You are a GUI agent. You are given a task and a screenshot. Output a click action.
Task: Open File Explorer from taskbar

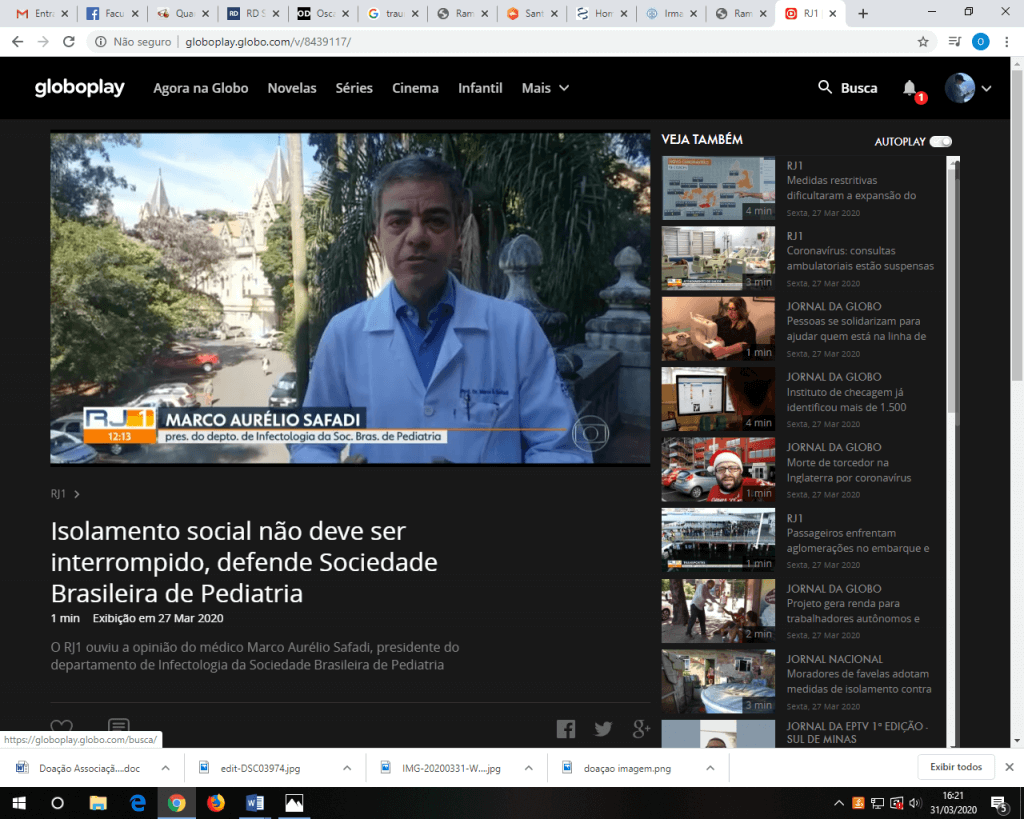pyautogui.click(x=98, y=803)
